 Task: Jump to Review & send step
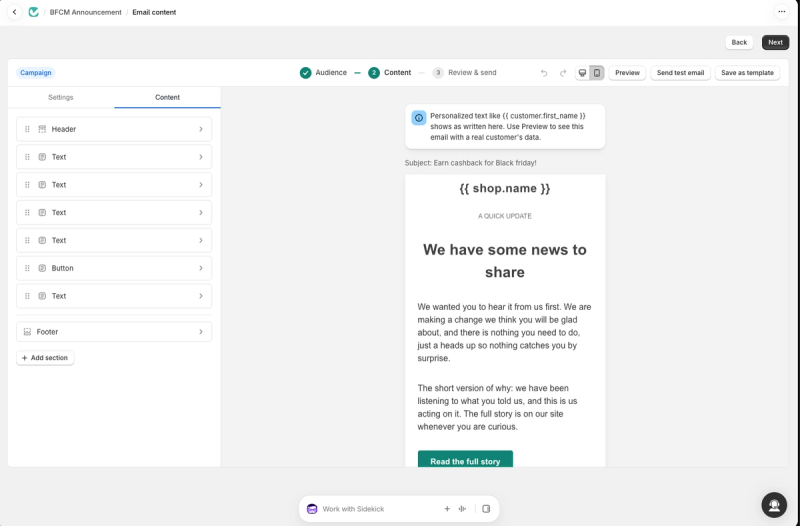[x=464, y=73]
